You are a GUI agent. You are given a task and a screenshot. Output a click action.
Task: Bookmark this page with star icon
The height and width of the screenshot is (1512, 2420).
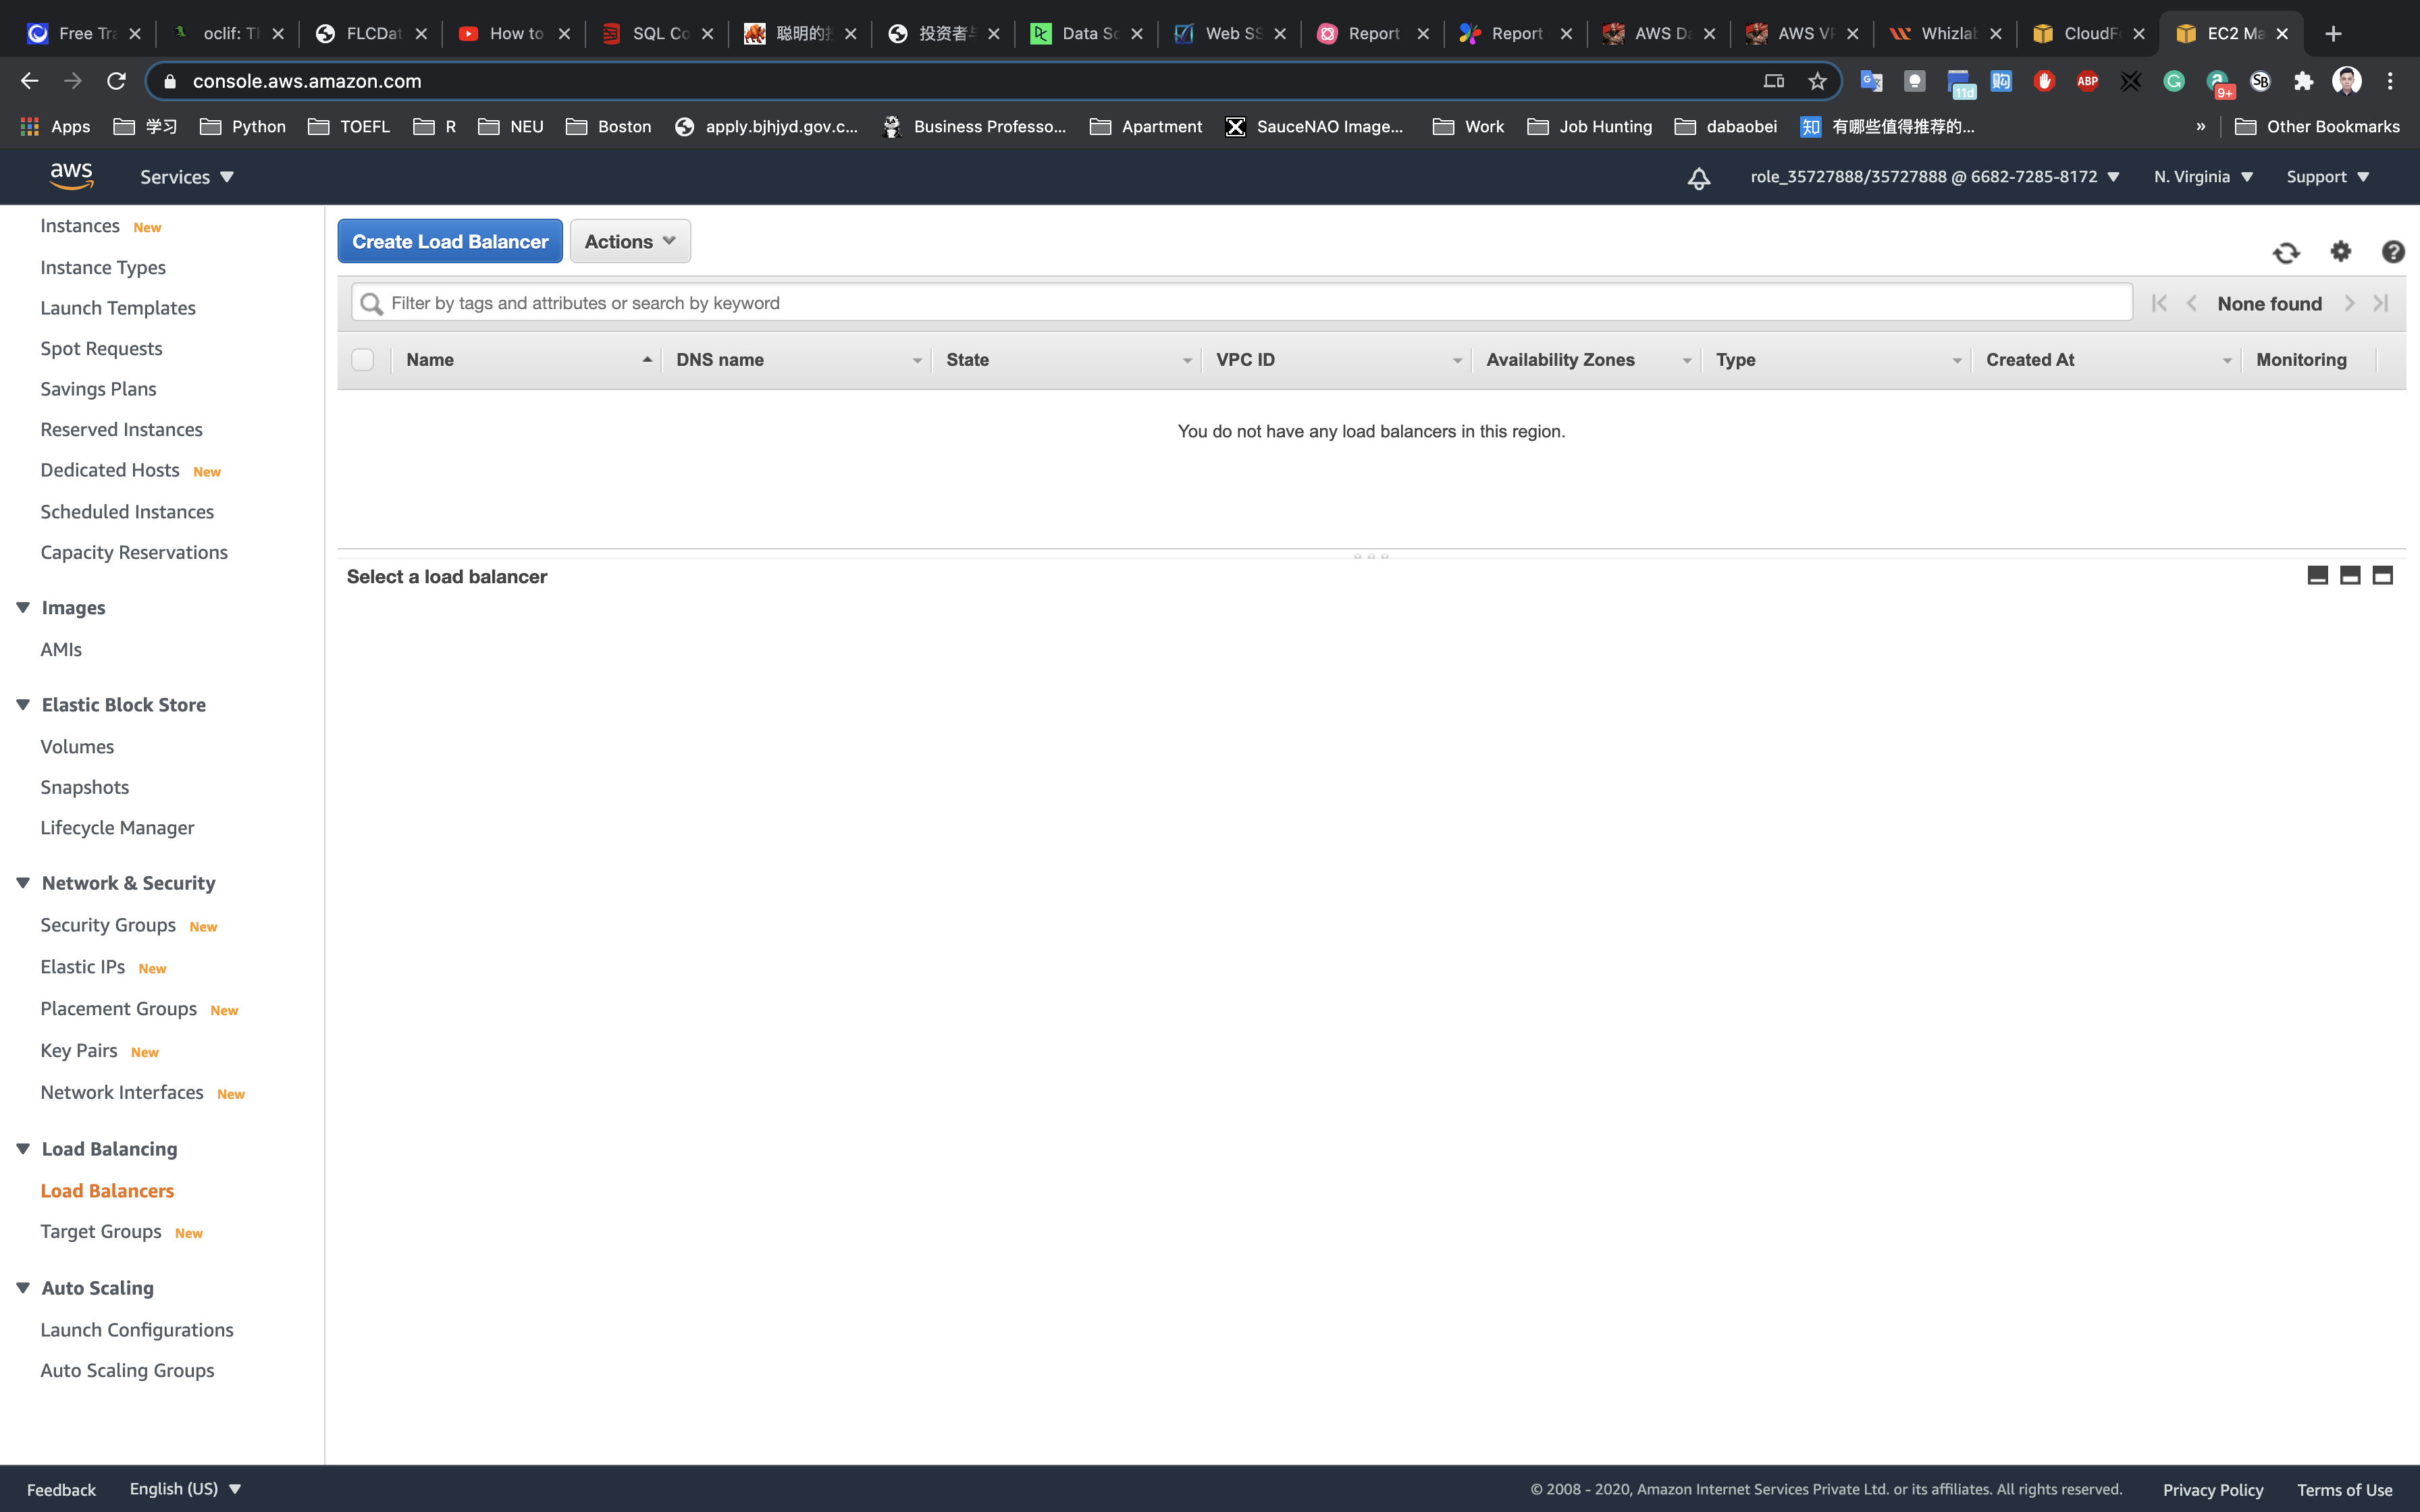[x=1817, y=82]
